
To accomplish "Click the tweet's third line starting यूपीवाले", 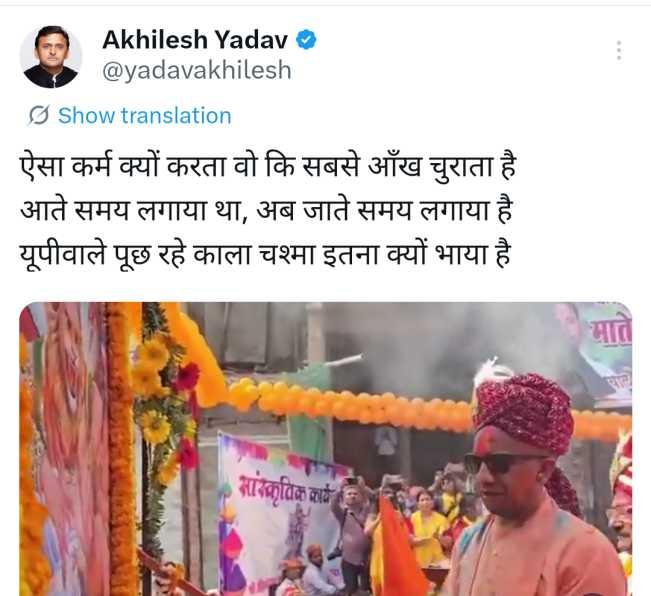I will [265, 254].
